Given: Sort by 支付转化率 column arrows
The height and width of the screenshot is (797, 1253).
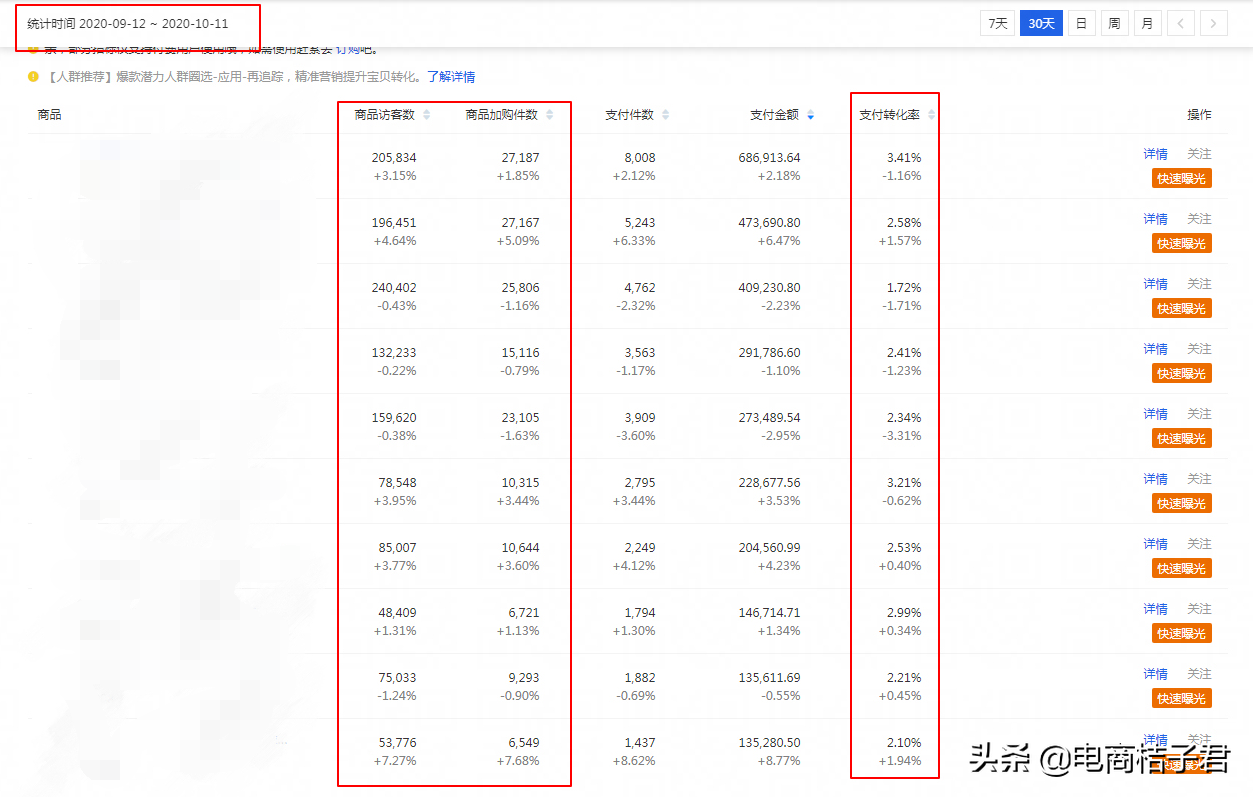Looking at the screenshot, I should (x=932, y=115).
